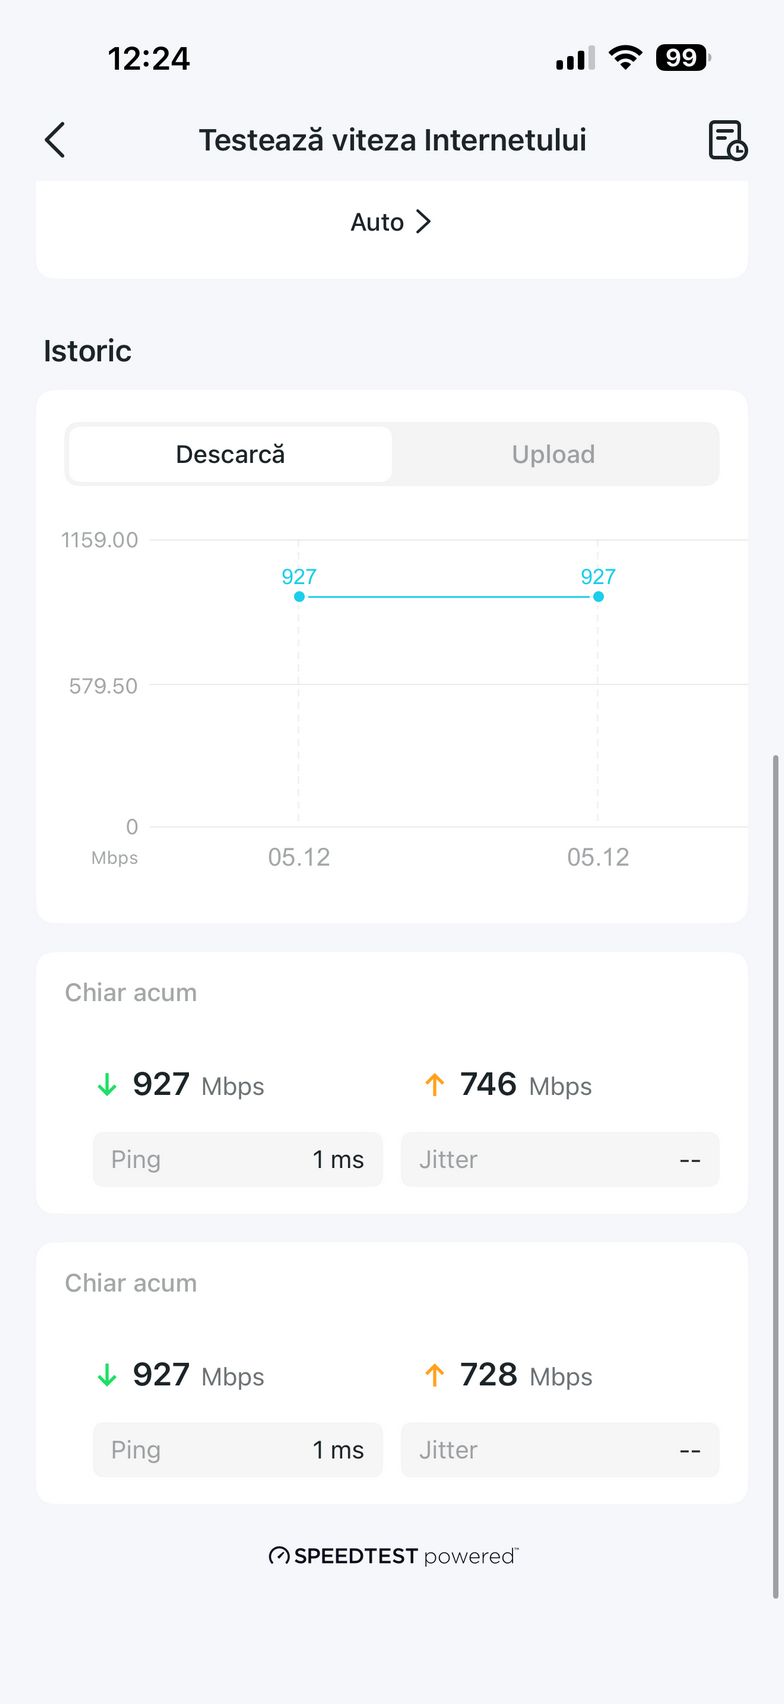Viewport: 784px width, 1704px height.
Task: Tap the Wi-Fi status icon
Action: (x=625, y=58)
